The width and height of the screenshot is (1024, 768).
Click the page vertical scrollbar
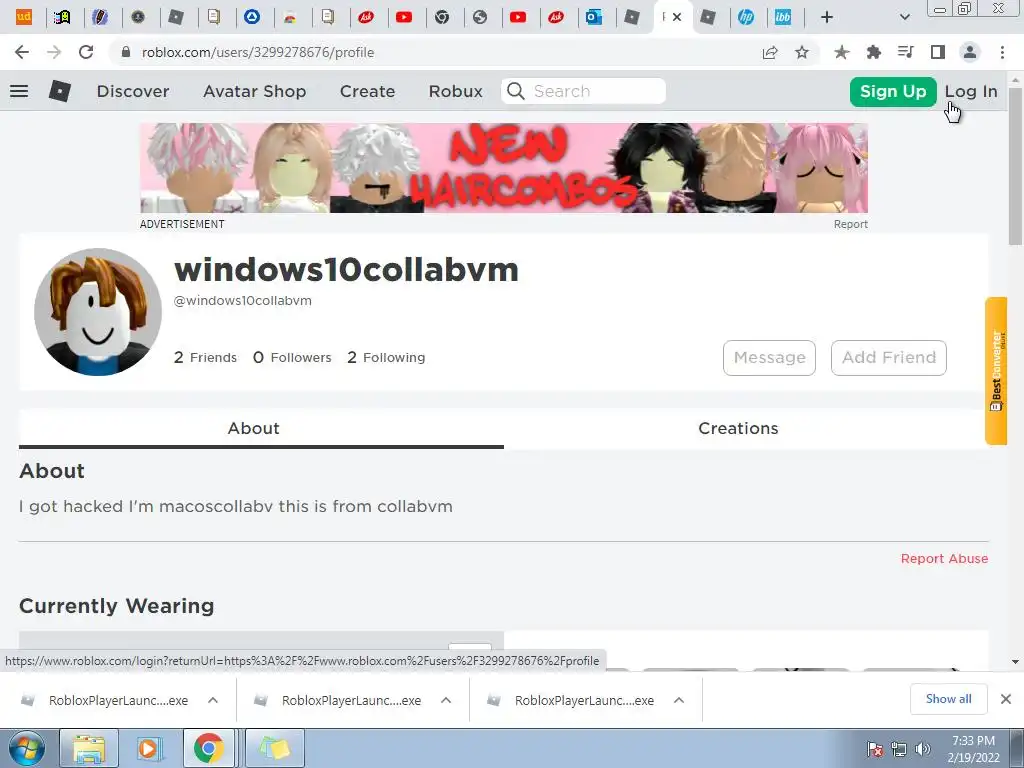[x=1016, y=167]
